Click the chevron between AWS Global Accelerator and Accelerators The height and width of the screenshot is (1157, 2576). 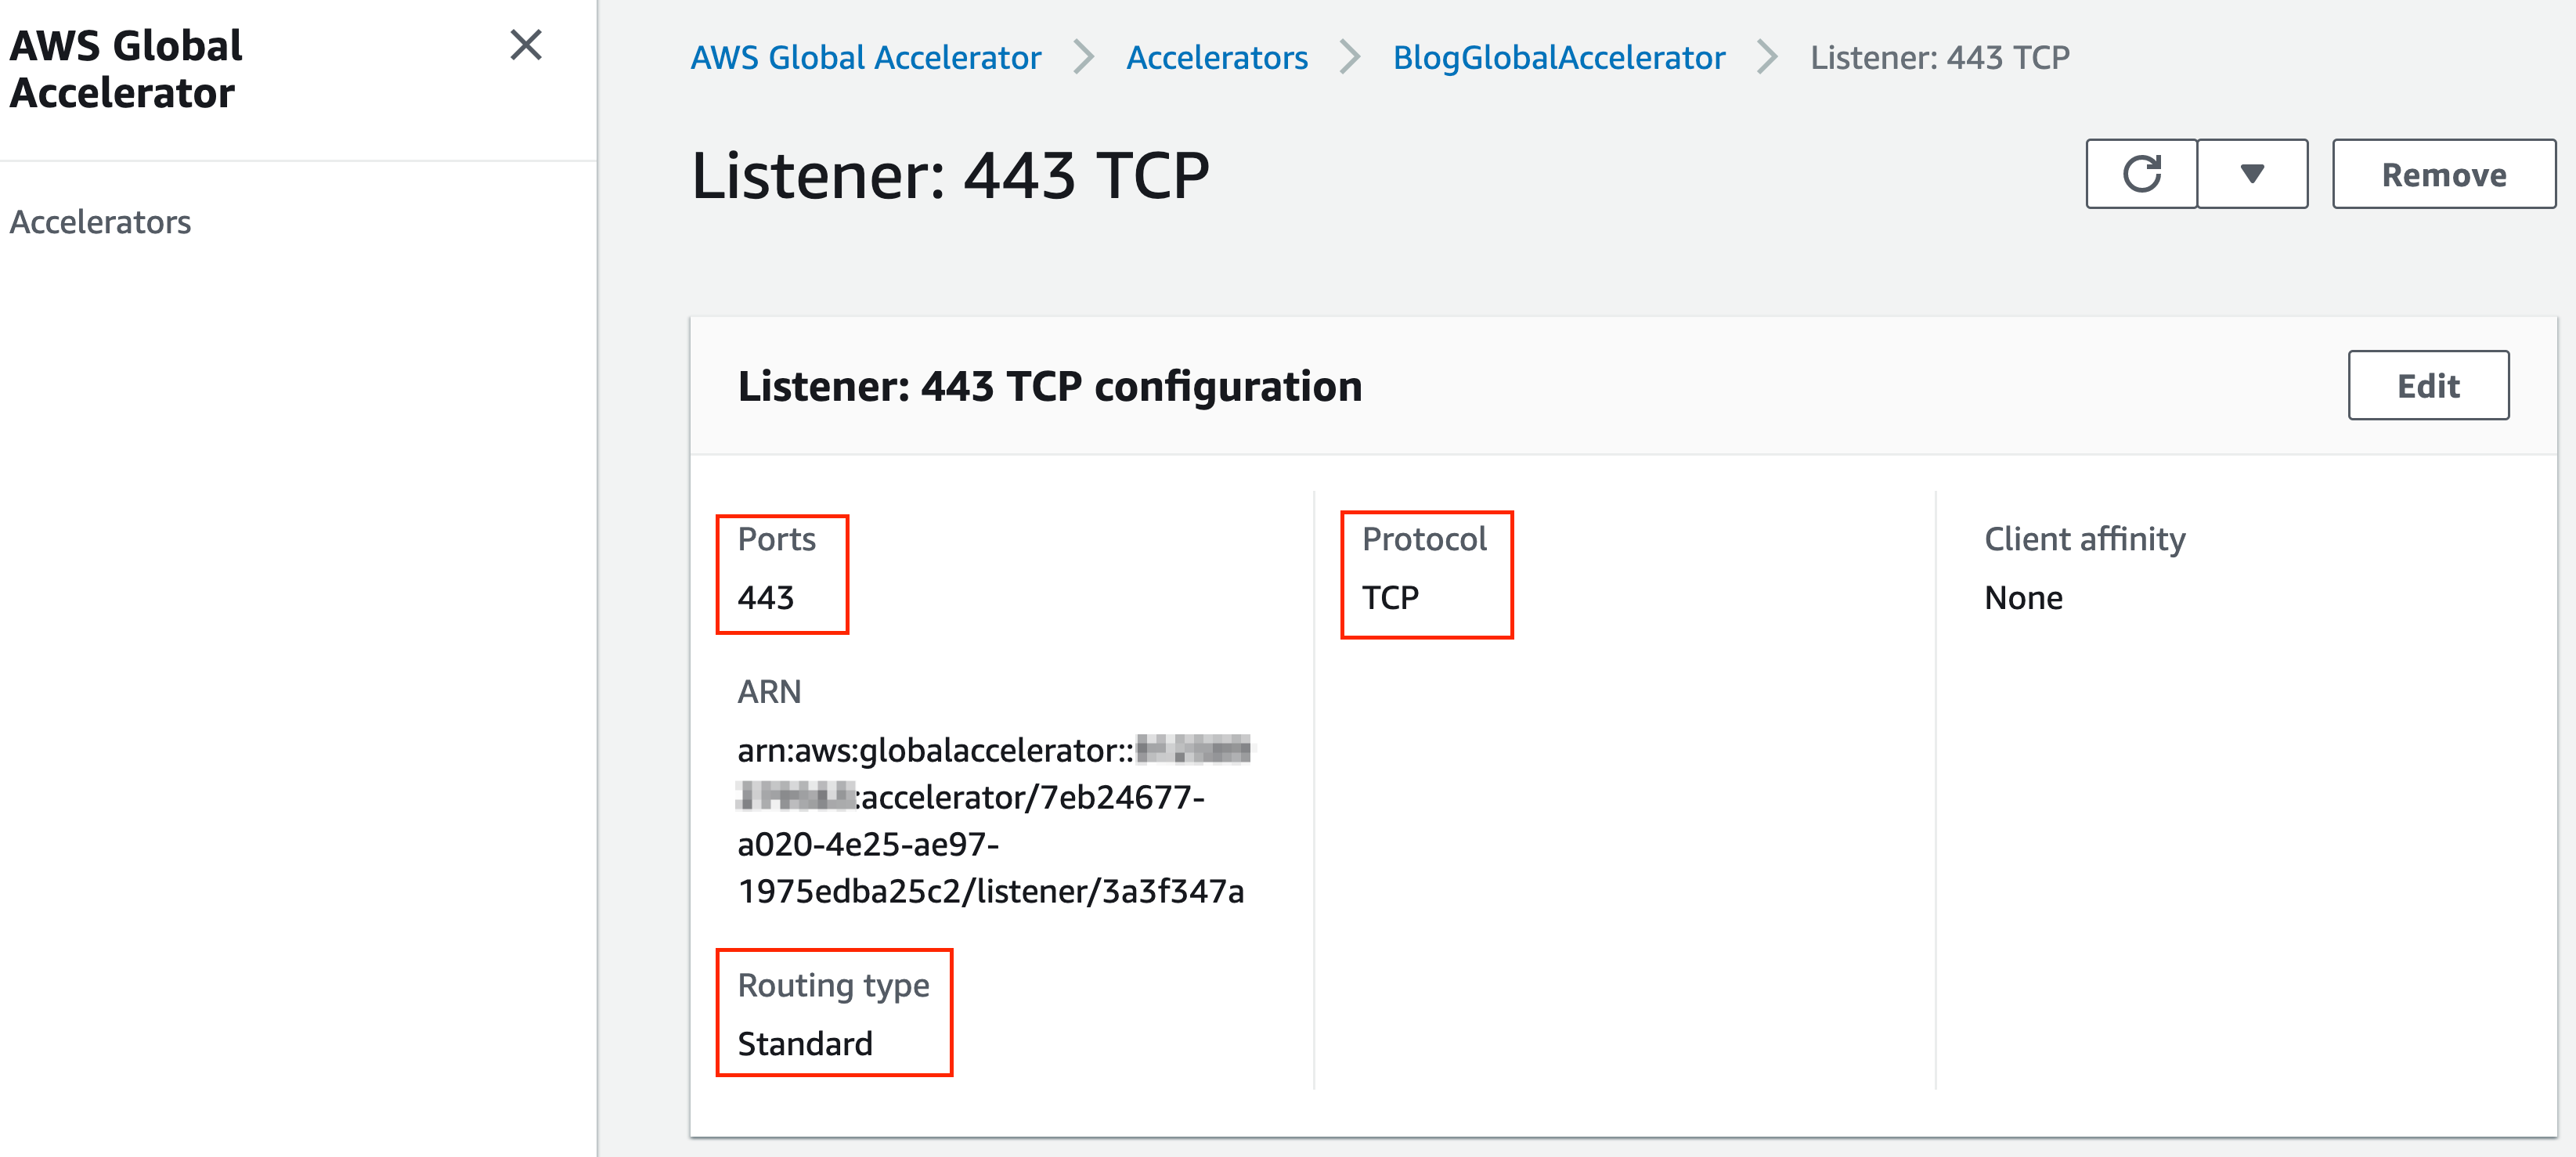click(1083, 57)
